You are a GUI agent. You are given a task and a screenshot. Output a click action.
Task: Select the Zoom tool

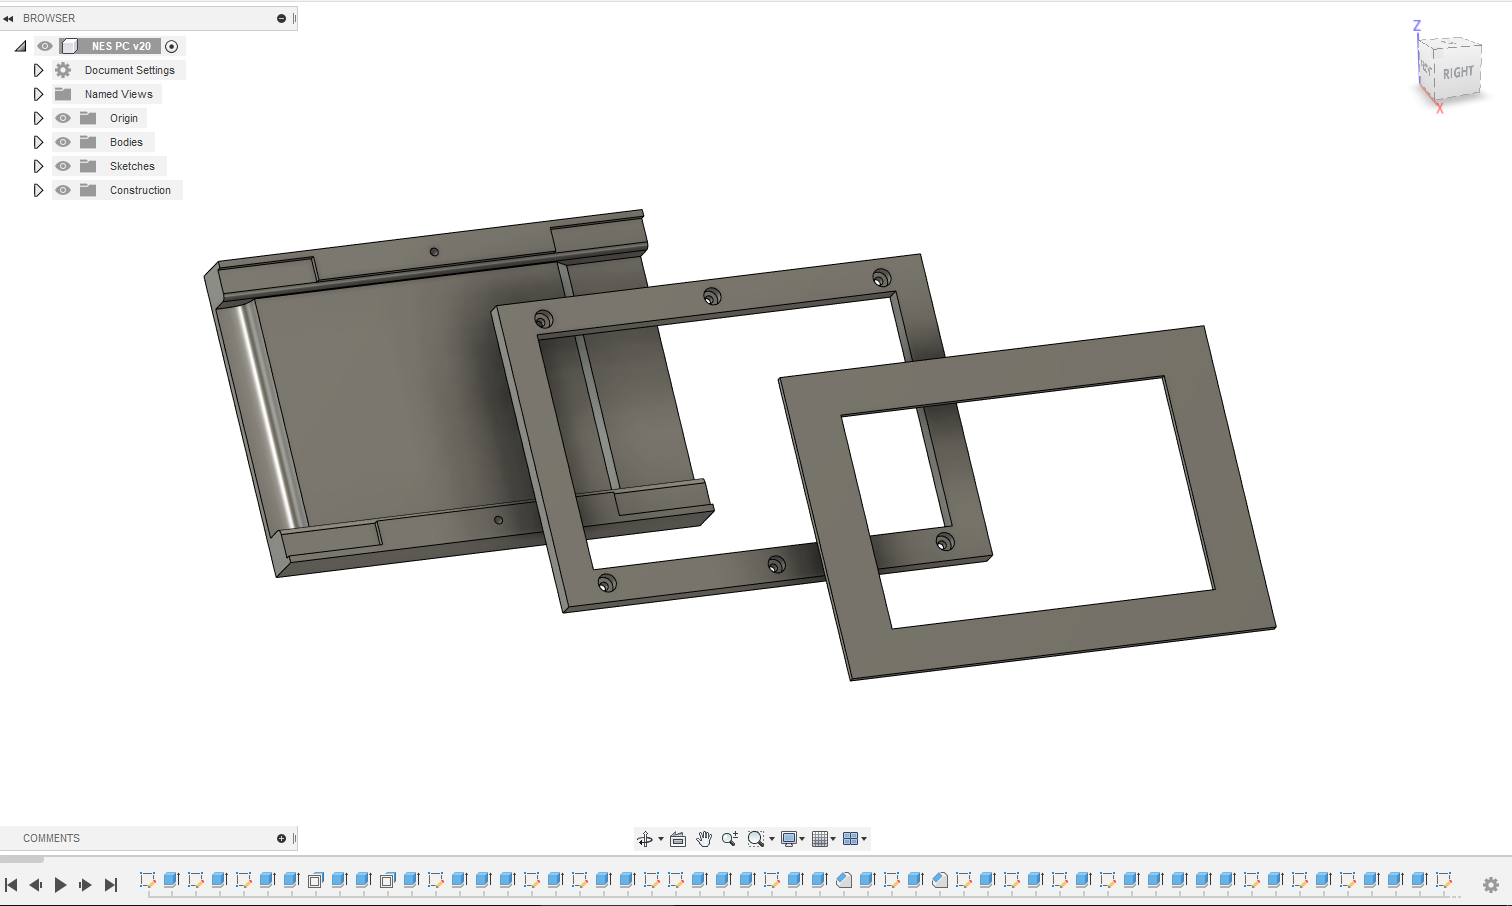point(729,838)
